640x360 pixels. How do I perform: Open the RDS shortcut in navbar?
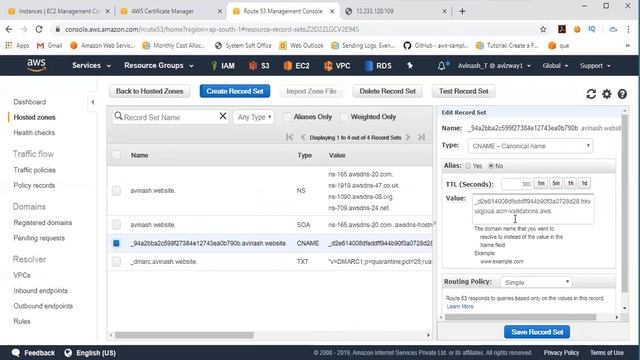(378, 66)
